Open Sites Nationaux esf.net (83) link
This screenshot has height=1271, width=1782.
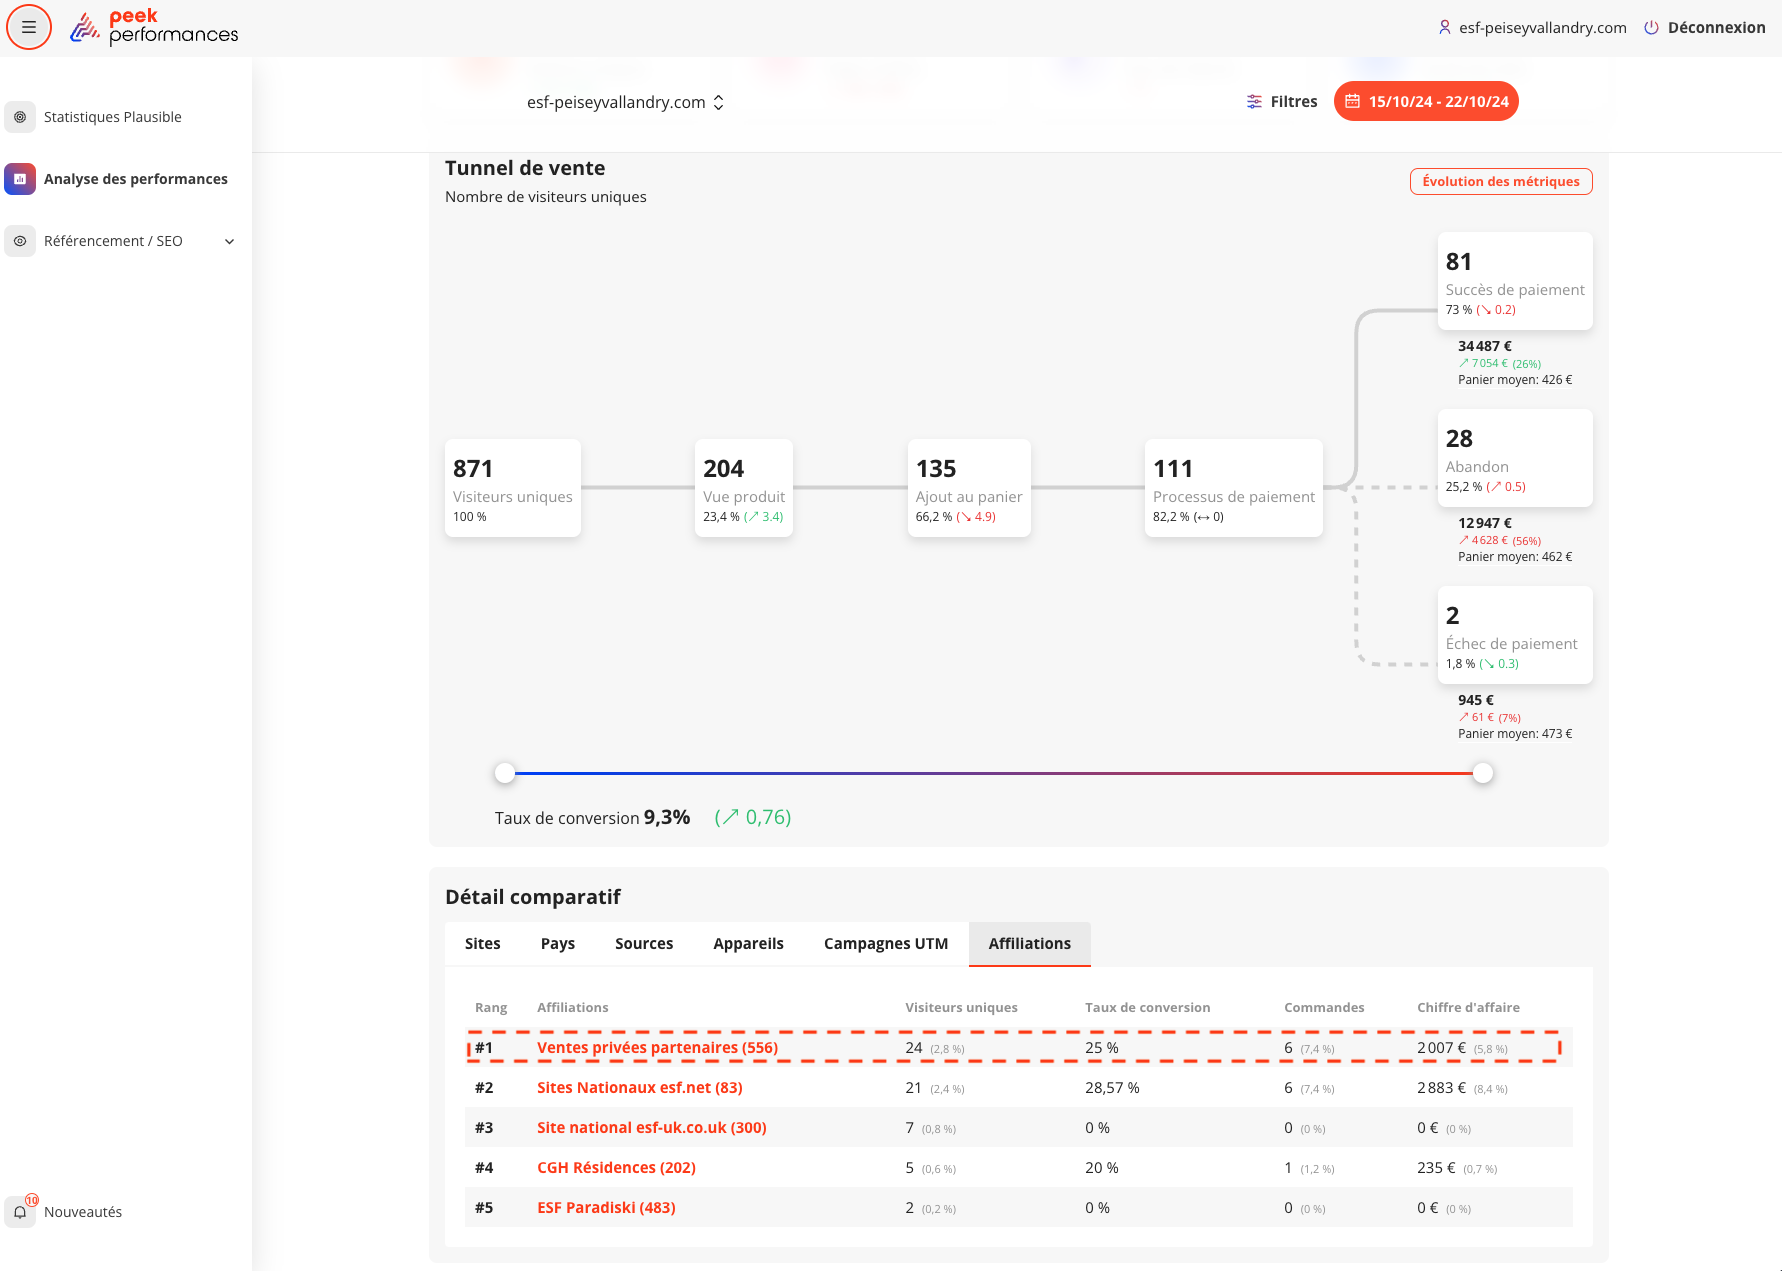pos(639,1088)
